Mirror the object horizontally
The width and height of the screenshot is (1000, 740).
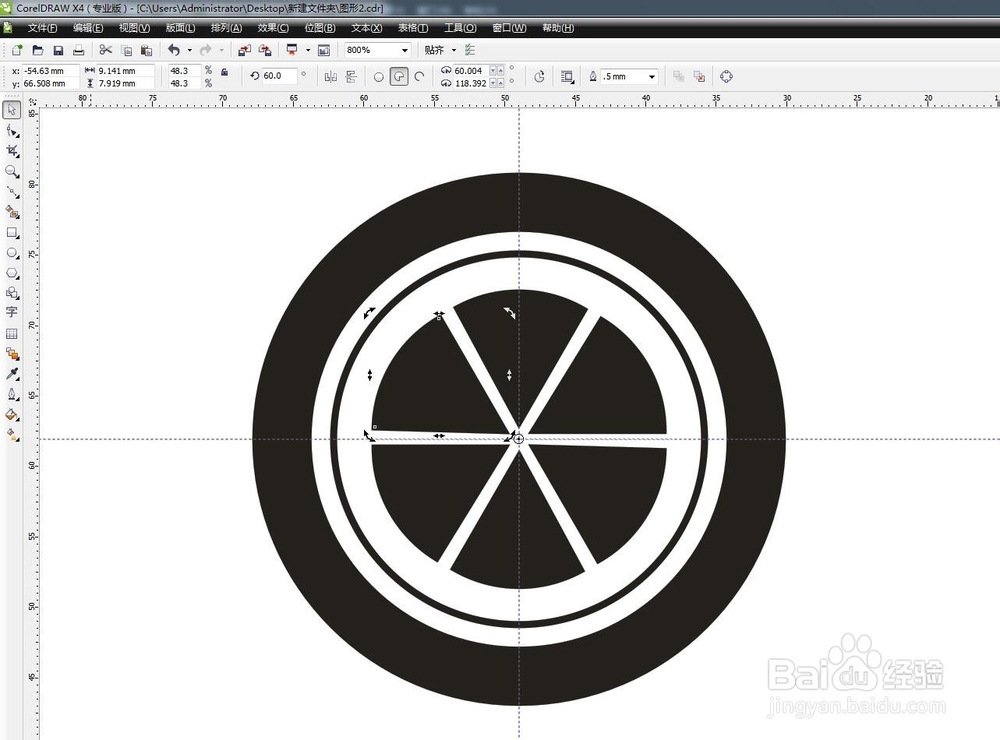330,77
